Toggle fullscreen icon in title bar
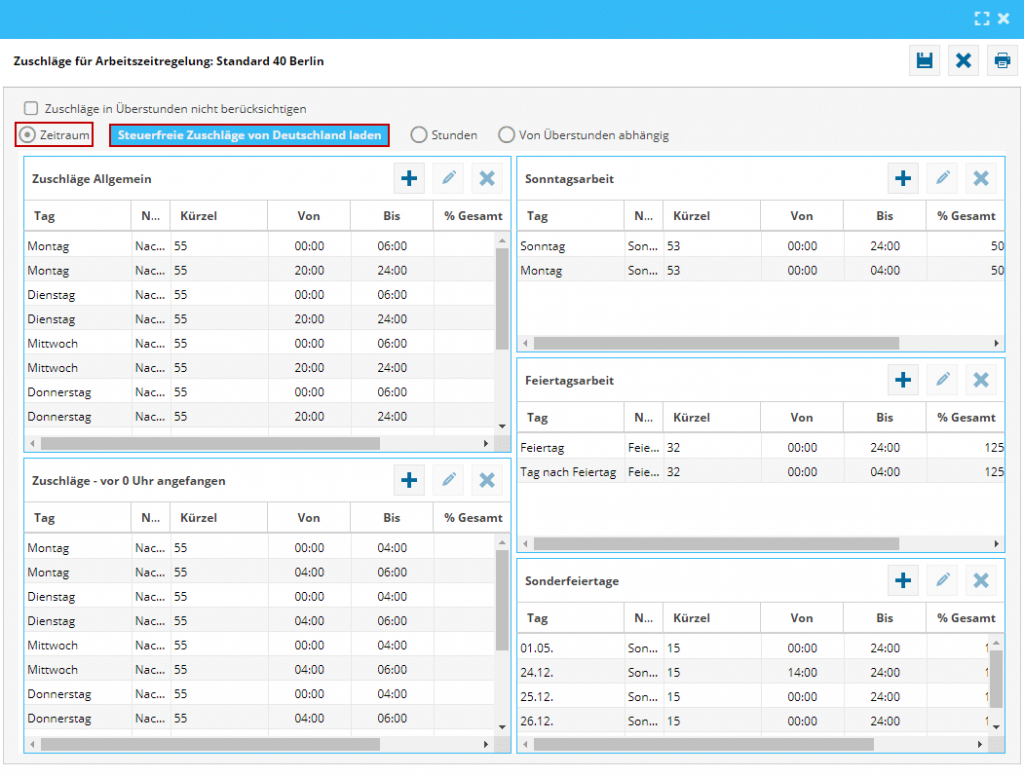Viewport: 1024px width, 777px height. [982, 18]
